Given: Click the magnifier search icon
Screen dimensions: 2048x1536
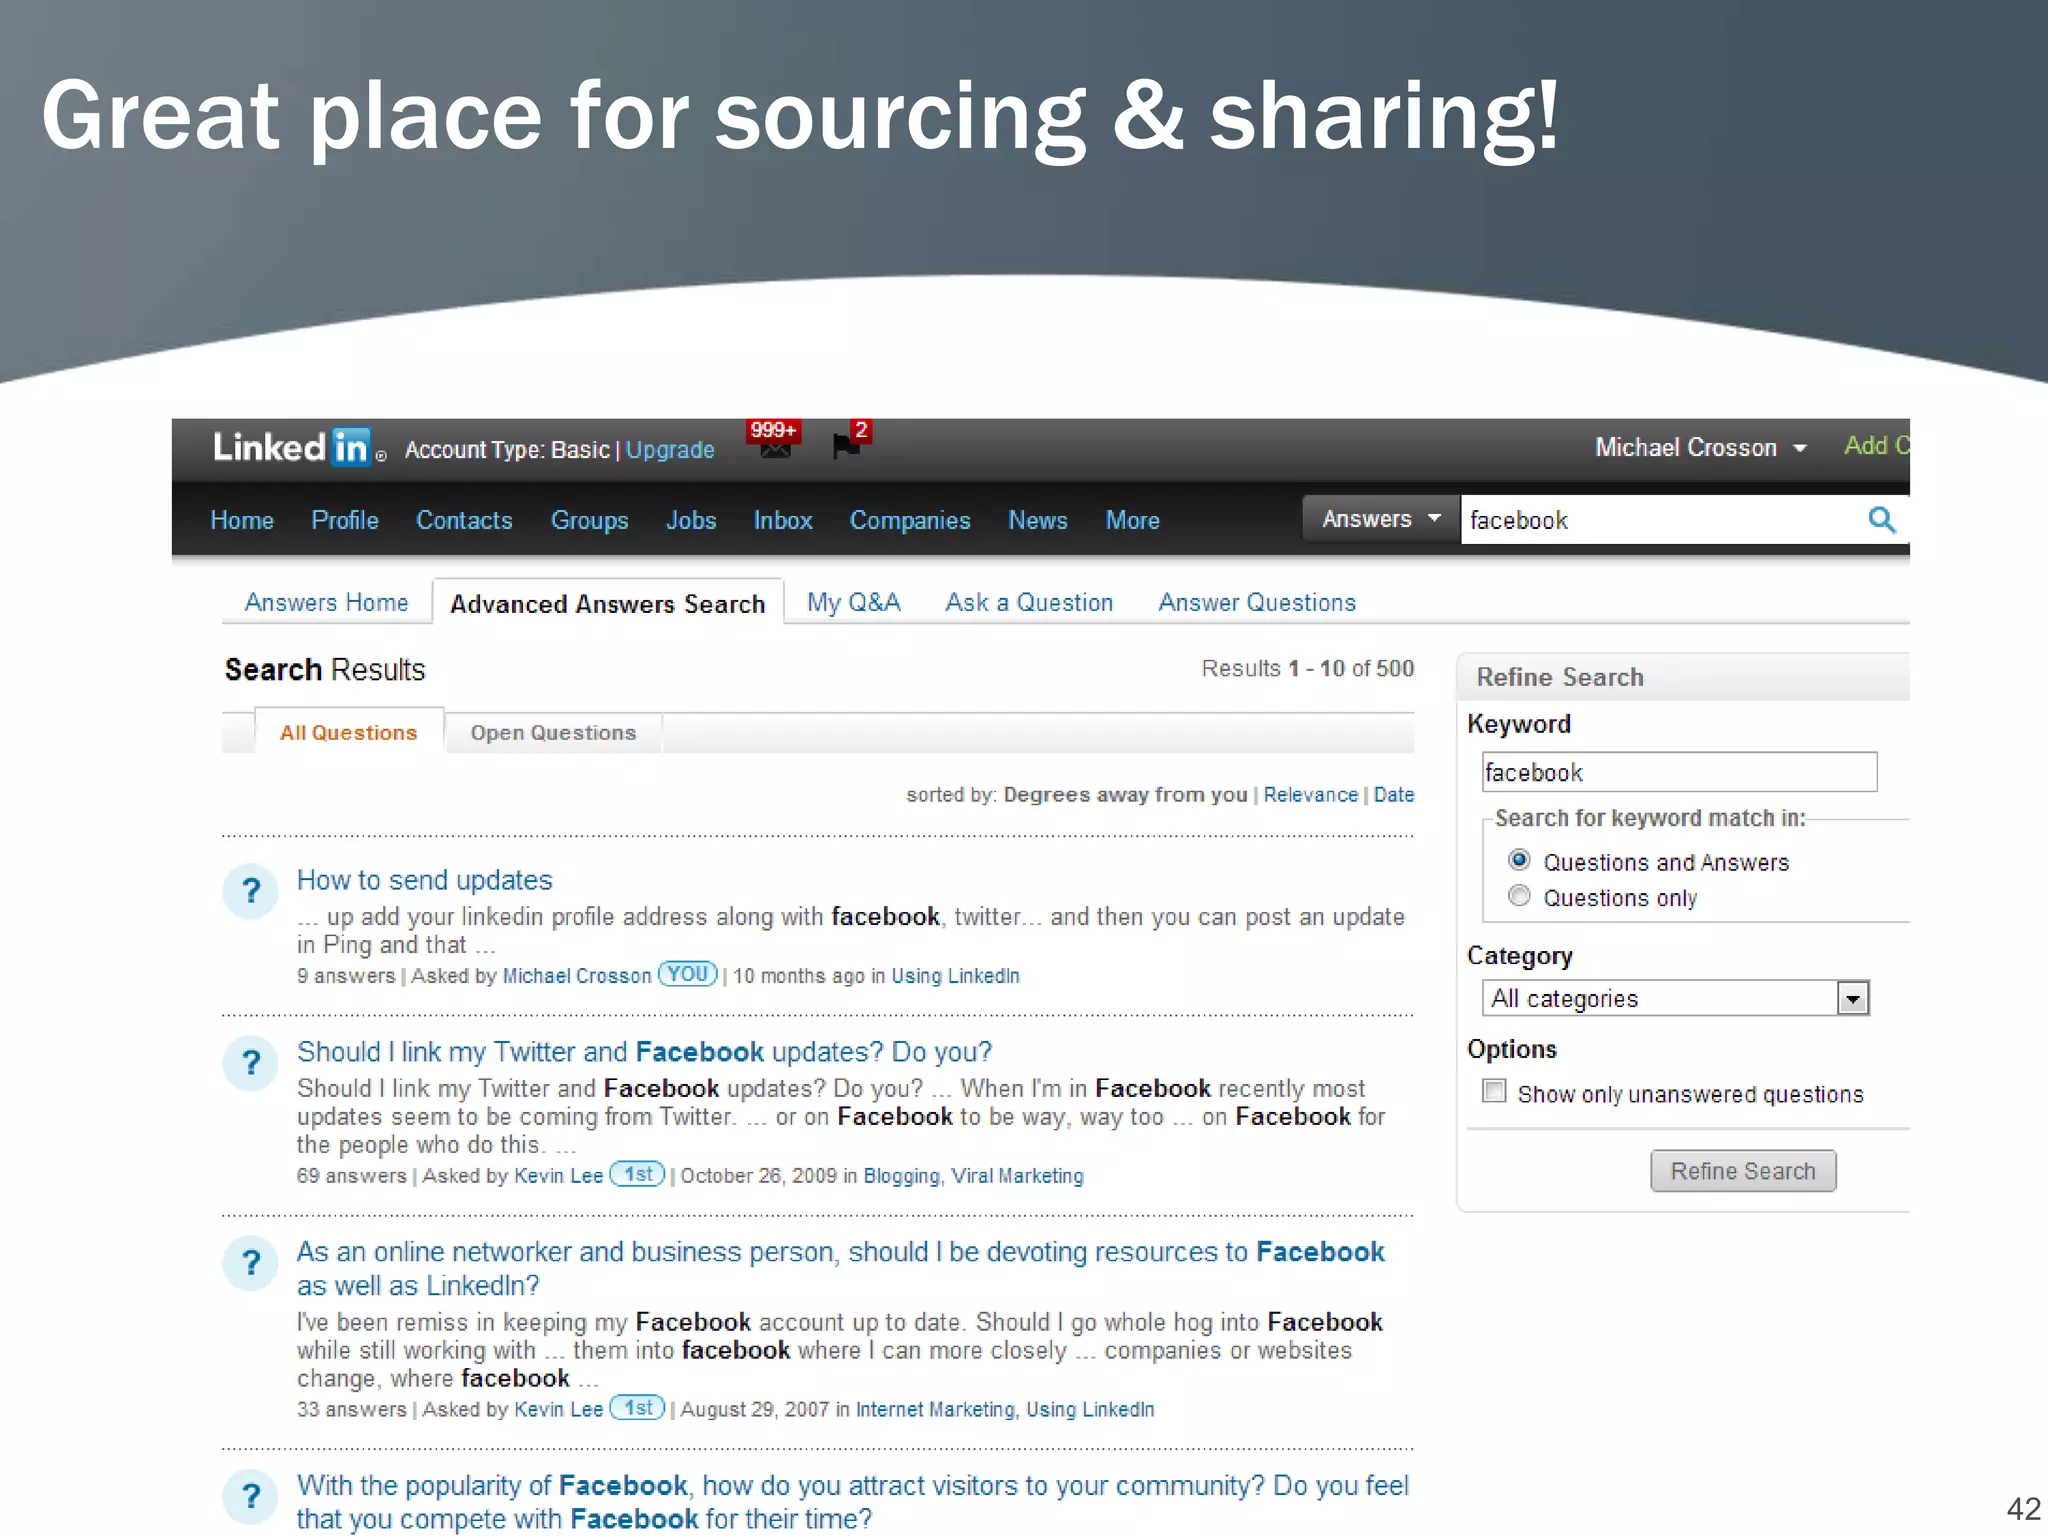Looking at the screenshot, I should tap(1881, 520).
